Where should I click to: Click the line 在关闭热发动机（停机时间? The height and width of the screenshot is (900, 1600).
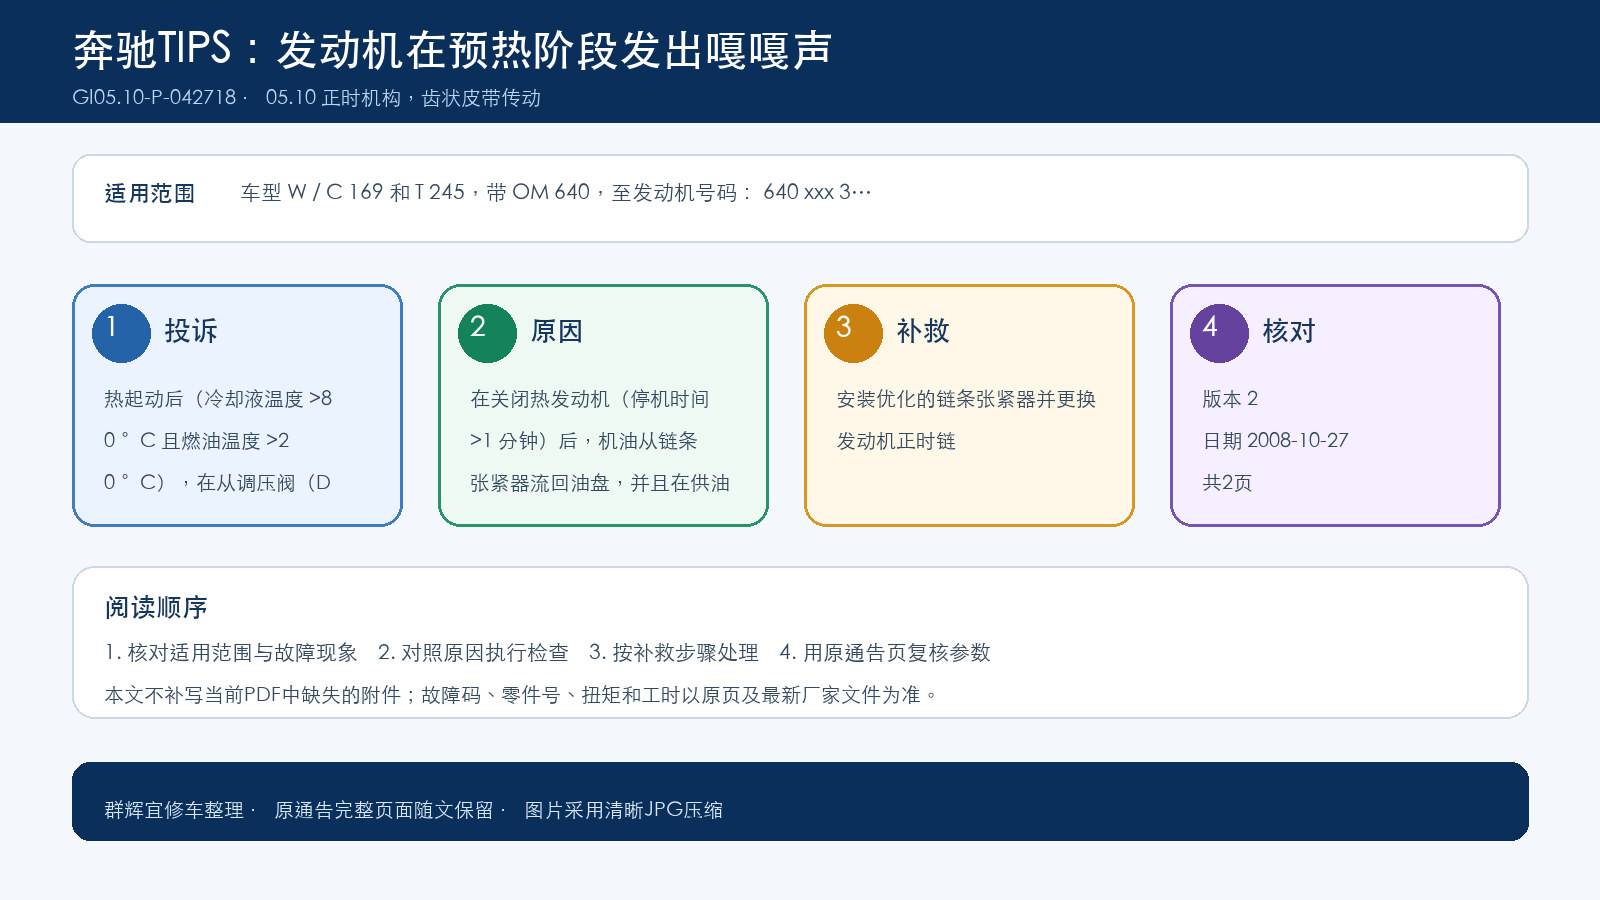590,399
